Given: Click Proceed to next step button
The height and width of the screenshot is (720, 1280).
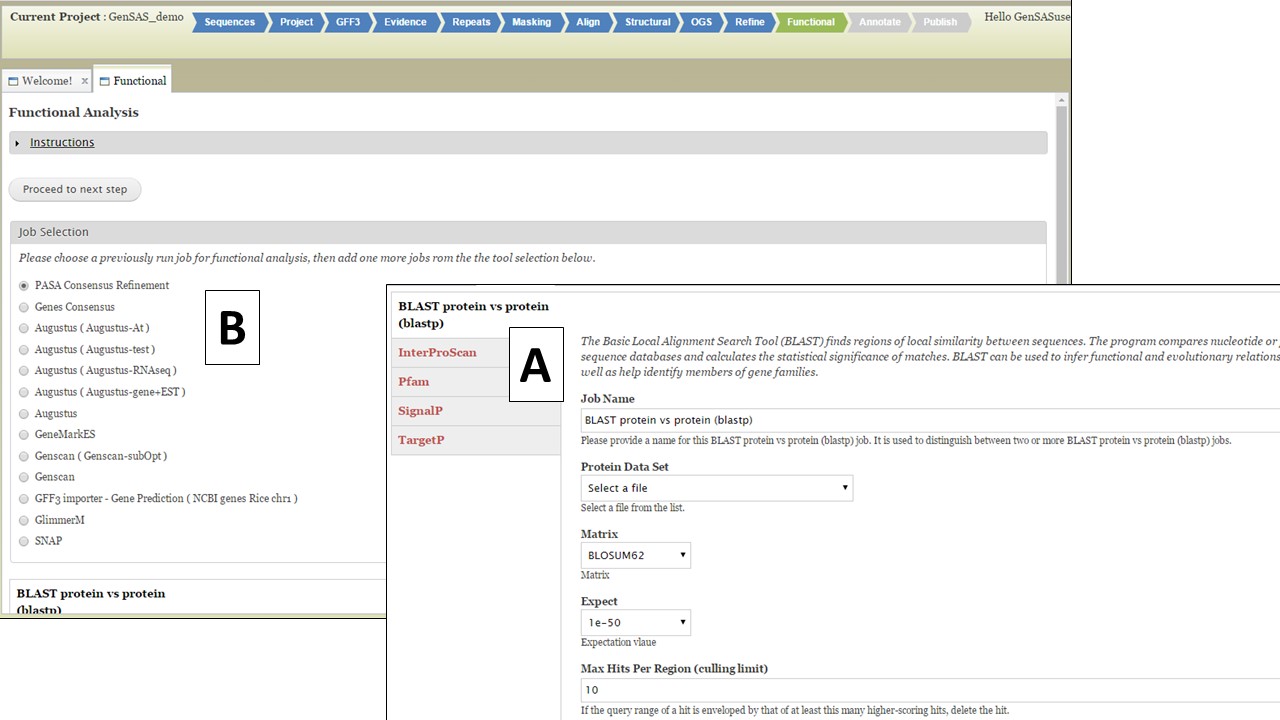Looking at the screenshot, I should (x=75, y=189).
